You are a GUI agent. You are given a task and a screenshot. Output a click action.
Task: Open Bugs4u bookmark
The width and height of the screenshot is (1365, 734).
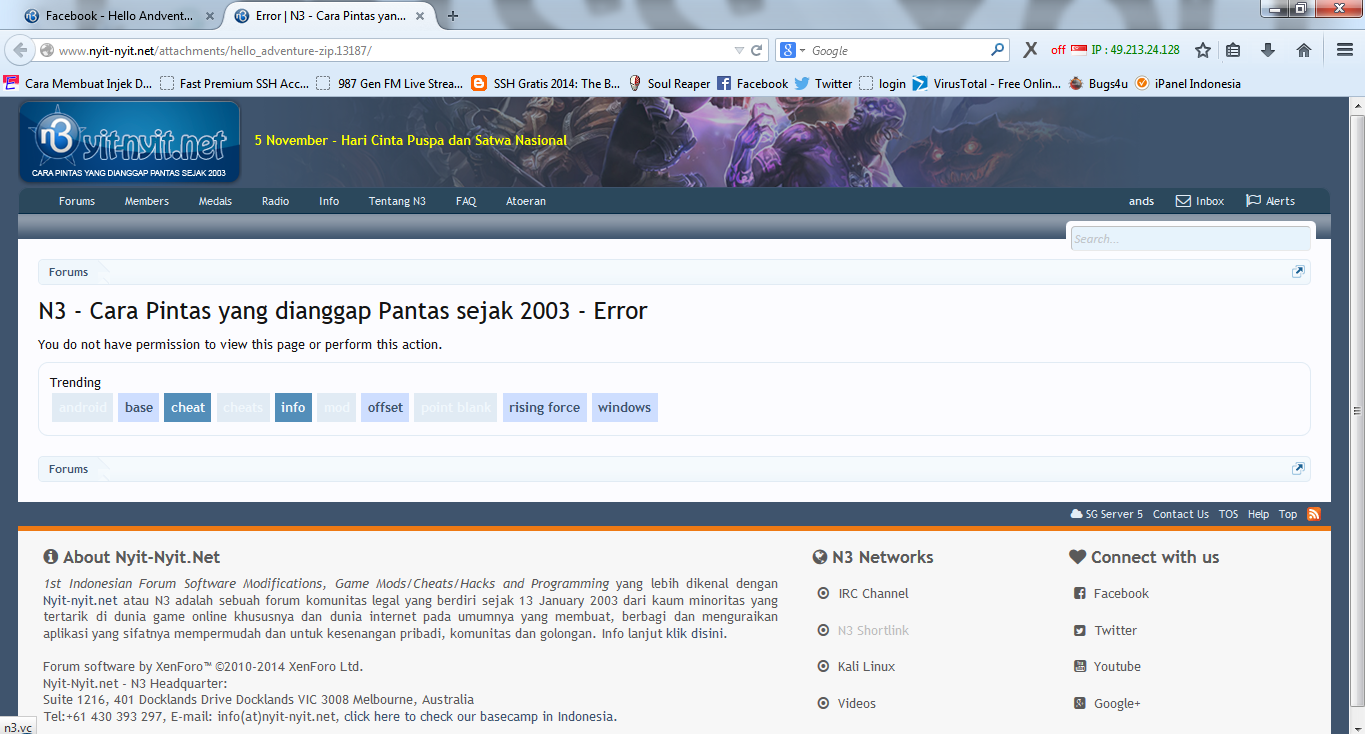(1098, 84)
